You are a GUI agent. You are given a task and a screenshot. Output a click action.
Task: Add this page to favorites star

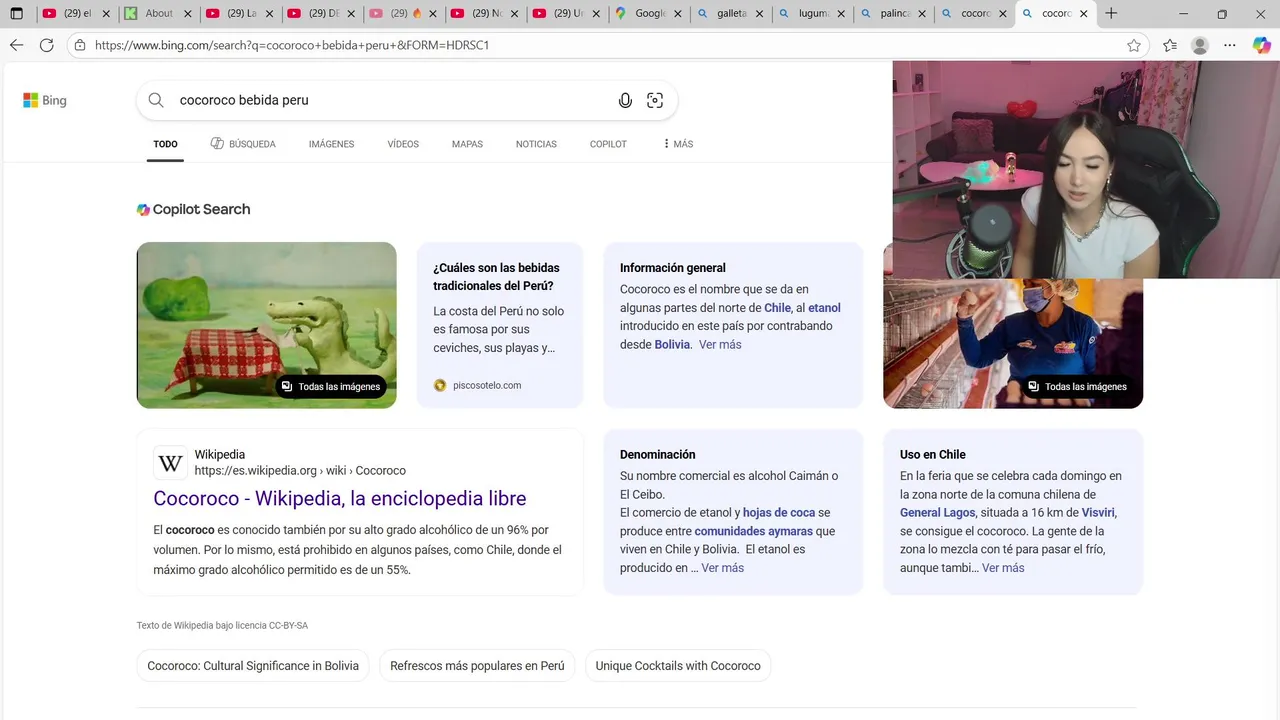tap(1134, 45)
